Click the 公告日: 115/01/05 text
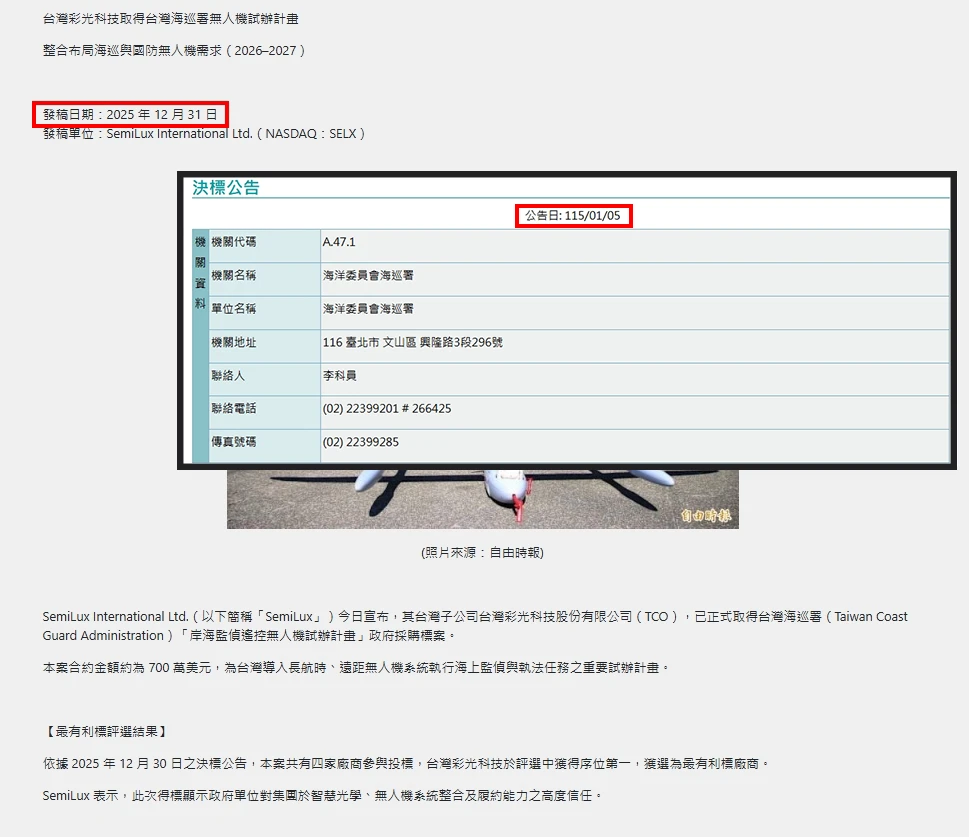The width and height of the screenshot is (969, 837). click(x=573, y=216)
